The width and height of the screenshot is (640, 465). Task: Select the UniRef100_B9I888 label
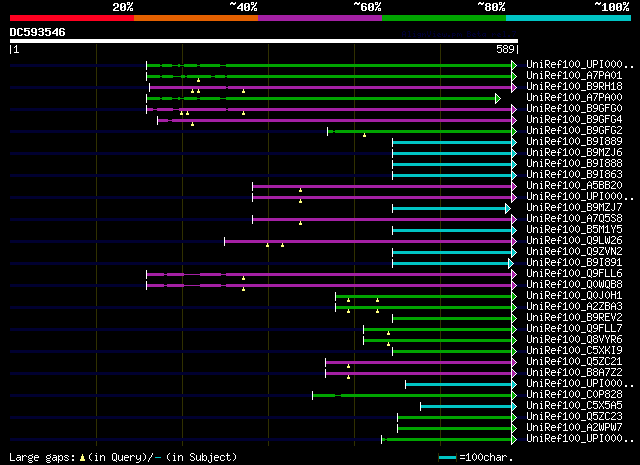pos(574,164)
